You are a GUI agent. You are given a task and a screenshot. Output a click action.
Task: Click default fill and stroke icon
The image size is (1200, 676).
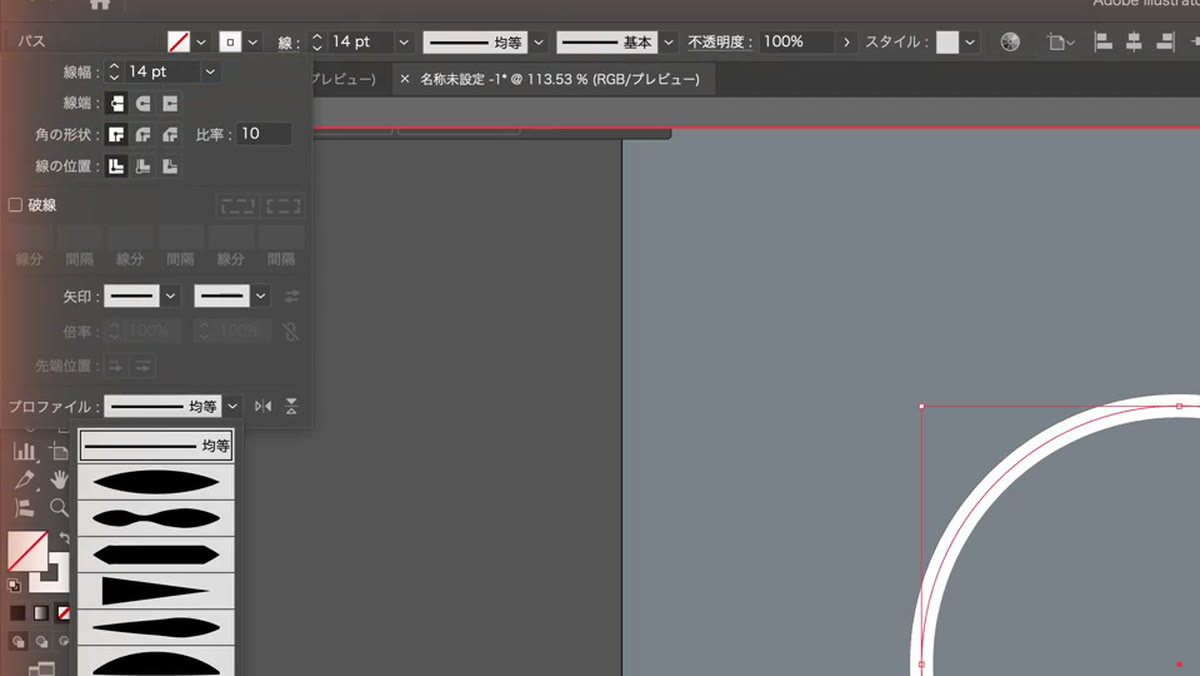coord(14,586)
